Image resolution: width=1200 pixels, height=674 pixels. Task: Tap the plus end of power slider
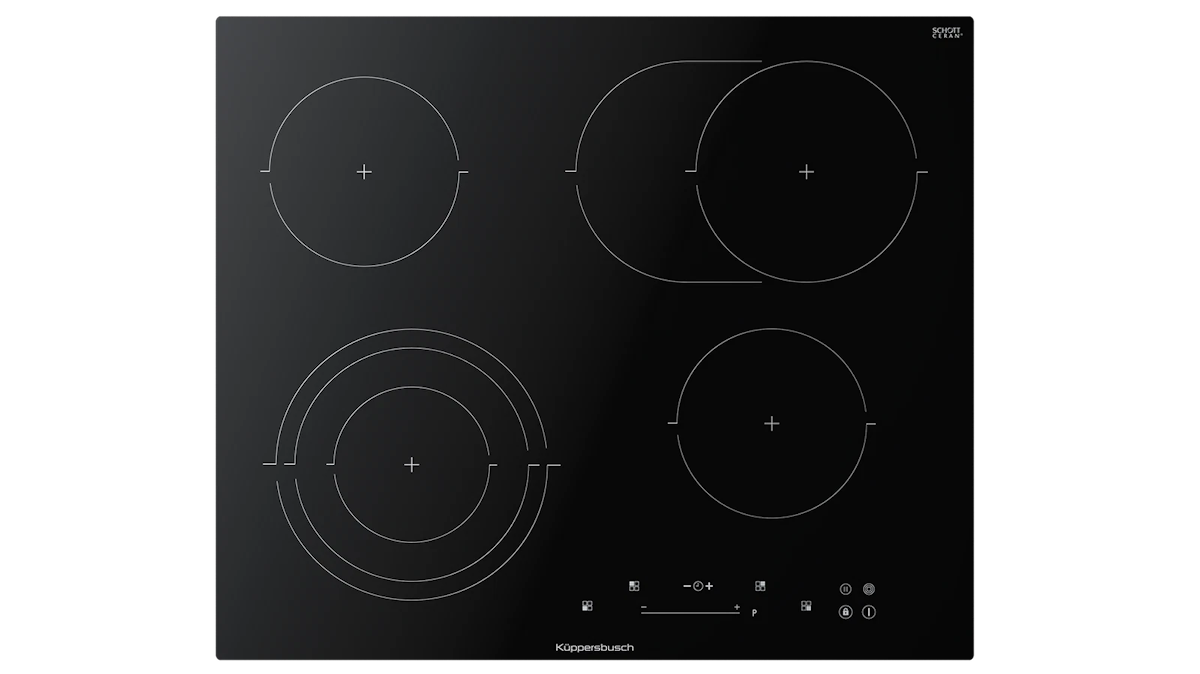[737, 607]
